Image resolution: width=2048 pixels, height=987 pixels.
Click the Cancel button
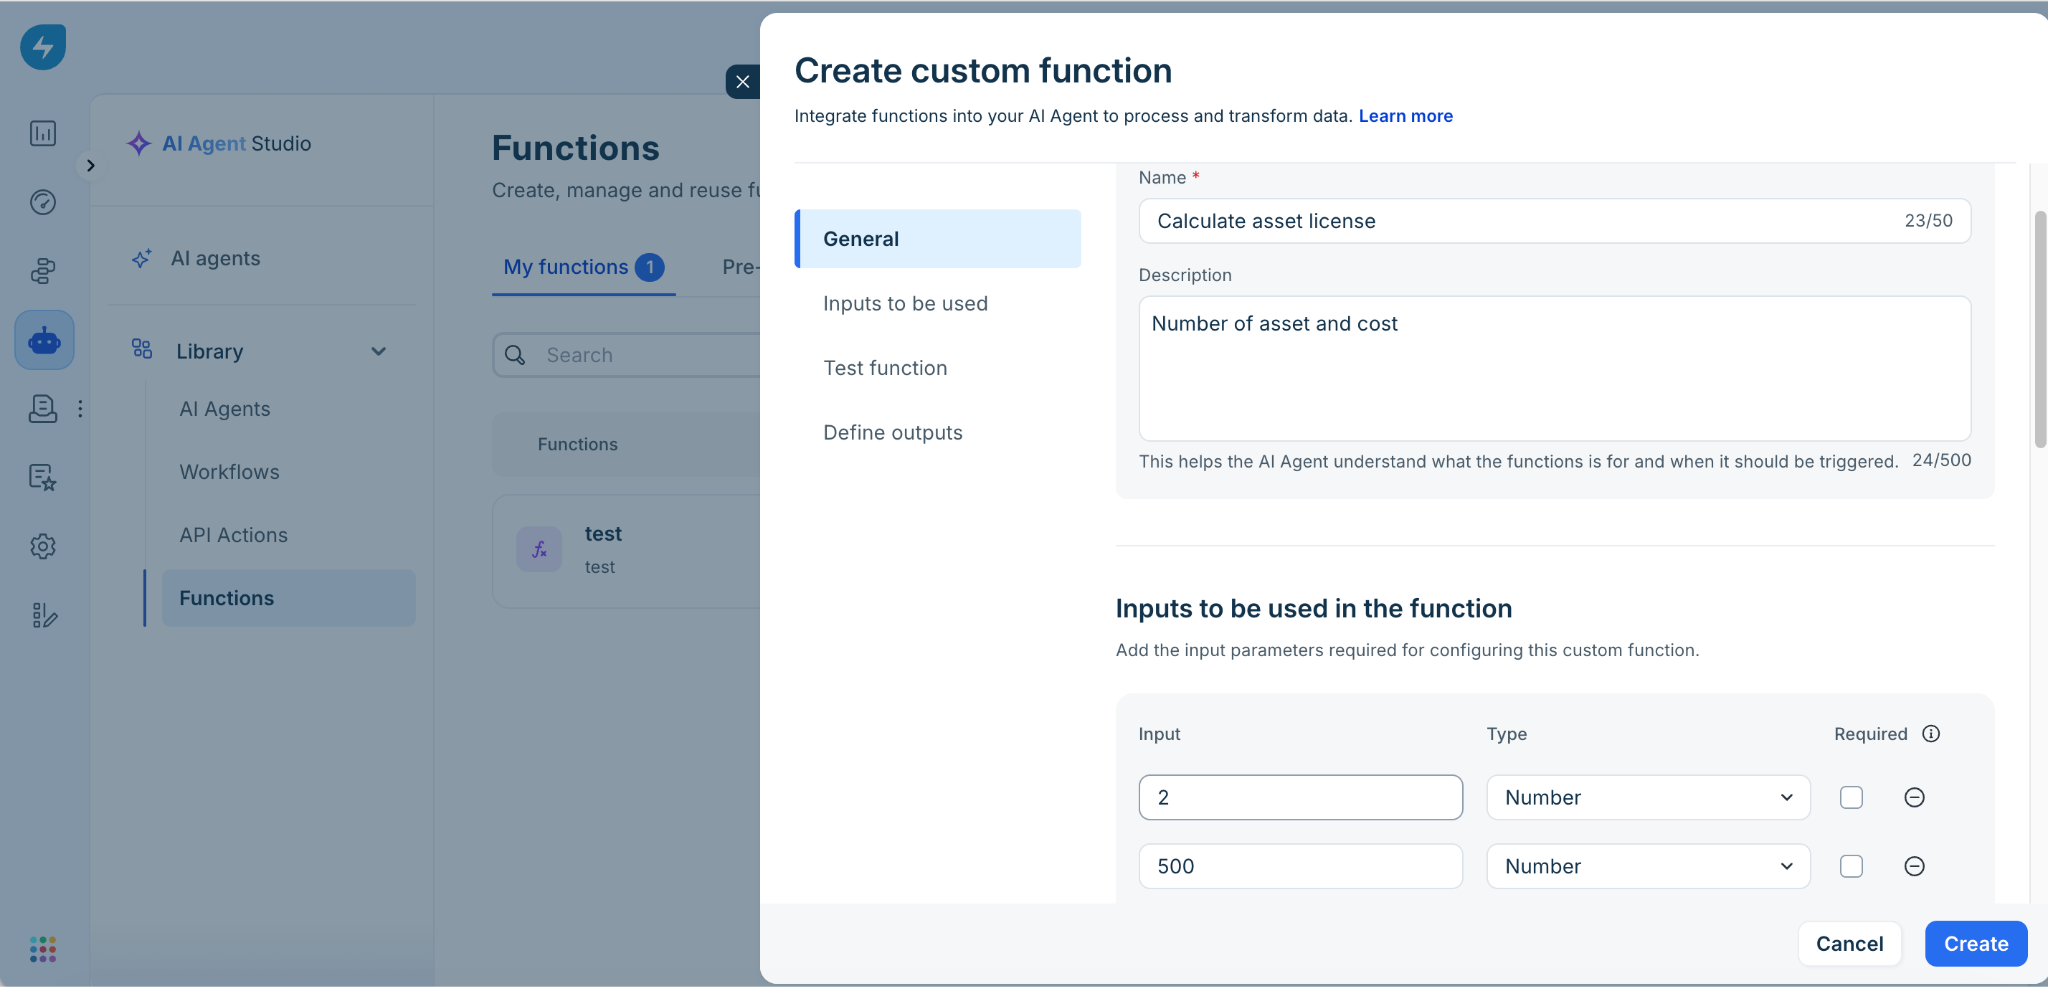1849,944
